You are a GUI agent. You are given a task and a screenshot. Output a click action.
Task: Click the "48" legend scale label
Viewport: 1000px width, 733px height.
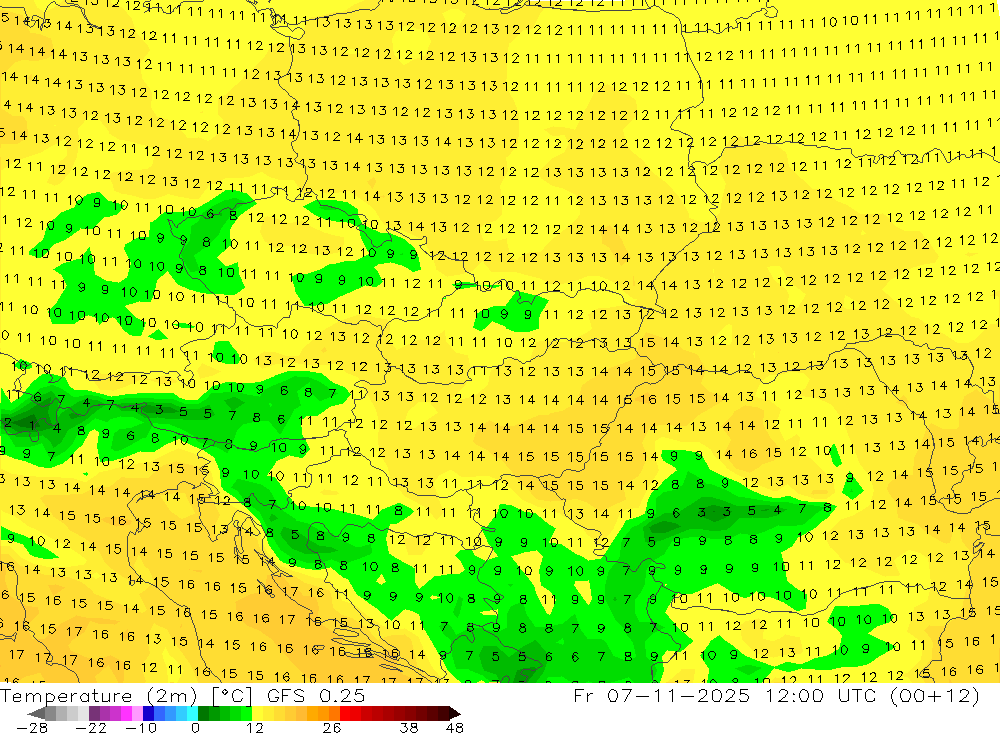454,727
